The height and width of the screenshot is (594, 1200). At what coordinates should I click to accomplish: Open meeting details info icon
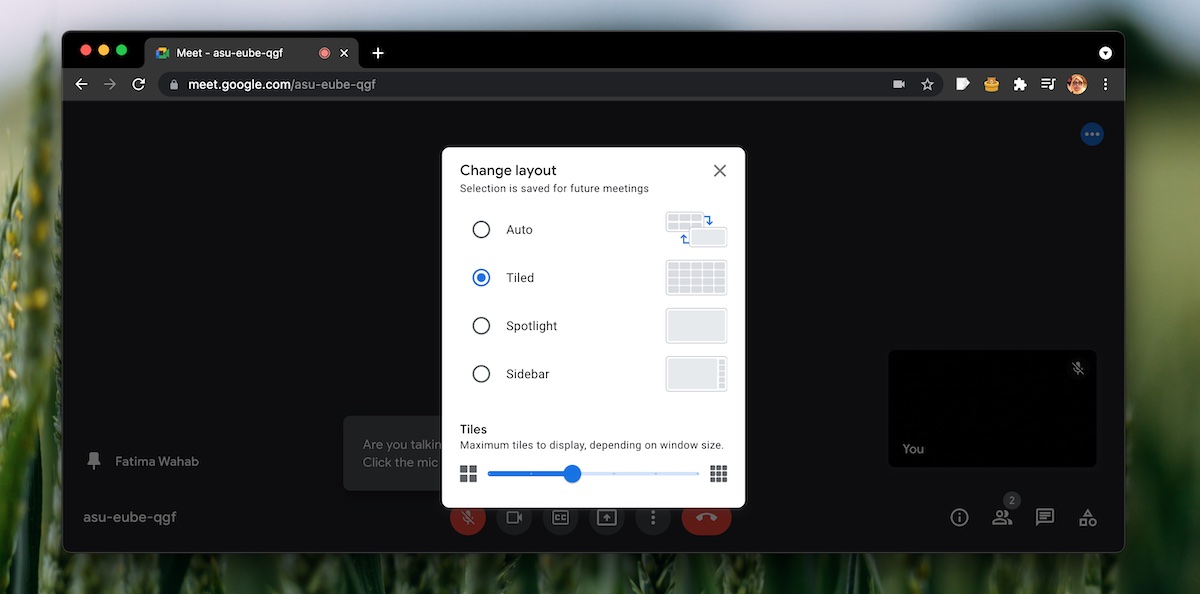click(x=959, y=518)
